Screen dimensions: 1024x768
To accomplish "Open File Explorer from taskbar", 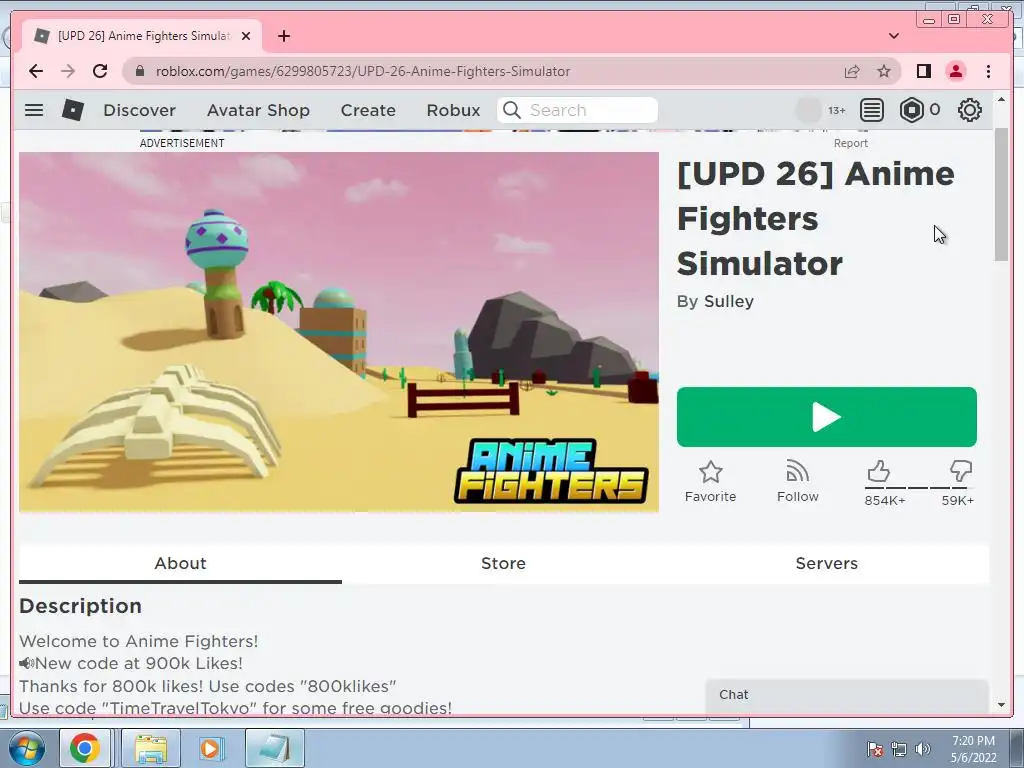I will (x=151, y=748).
